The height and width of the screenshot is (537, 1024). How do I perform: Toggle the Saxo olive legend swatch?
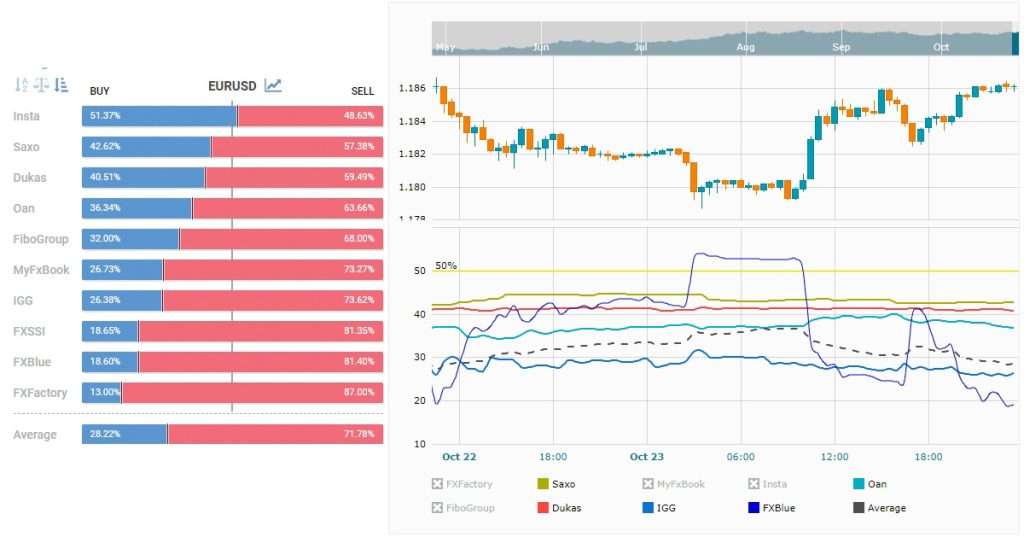point(544,484)
